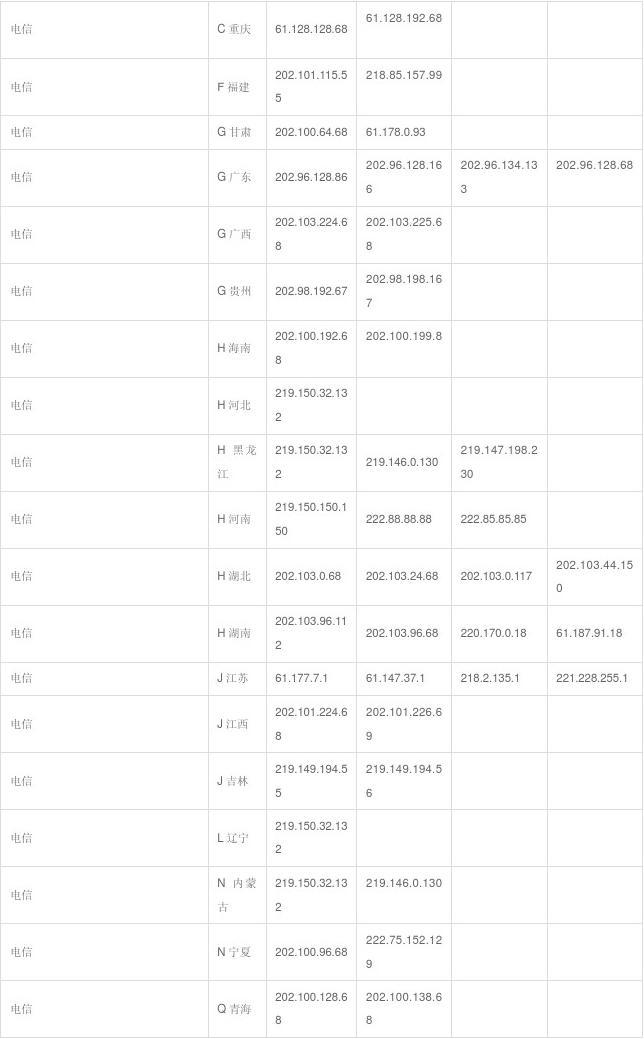Select the 222.75.152.129 address in 宁夏 row

pyautogui.click(x=403, y=952)
